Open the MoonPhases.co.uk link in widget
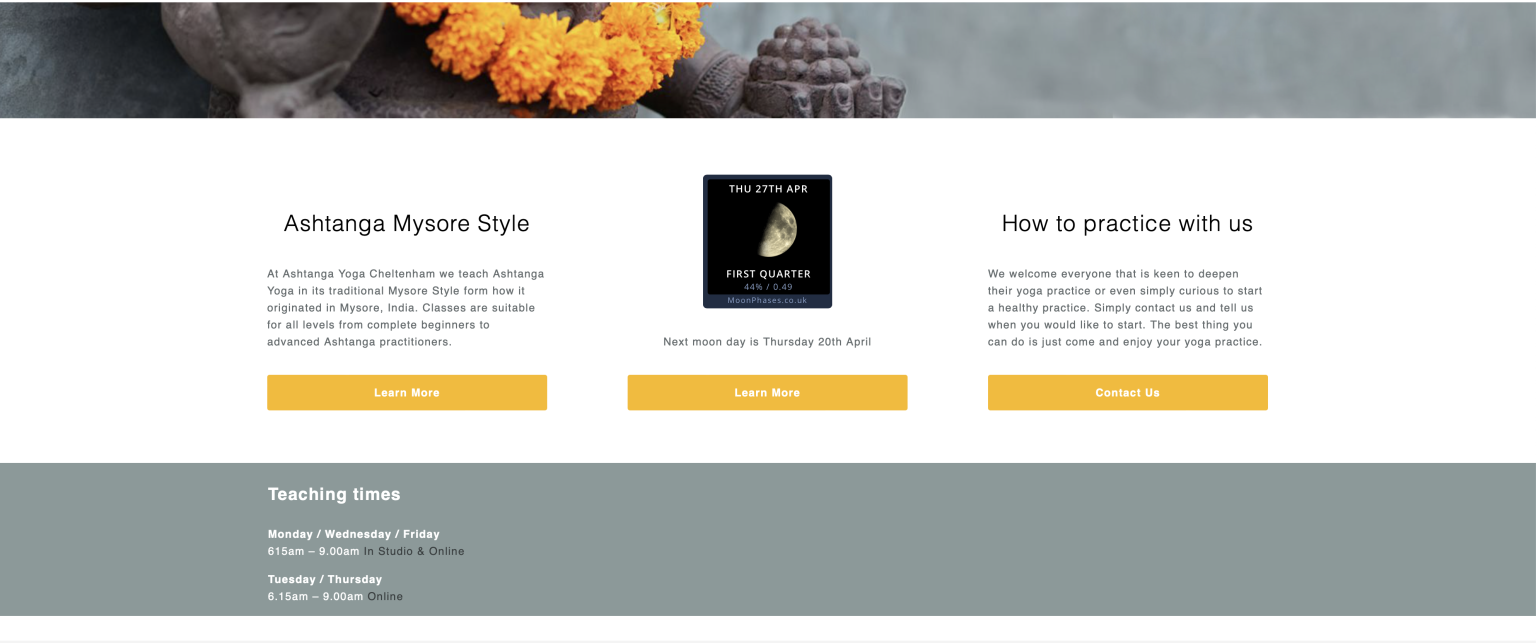The width and height of the screenshot is (1536, 643). pos(767,300)
